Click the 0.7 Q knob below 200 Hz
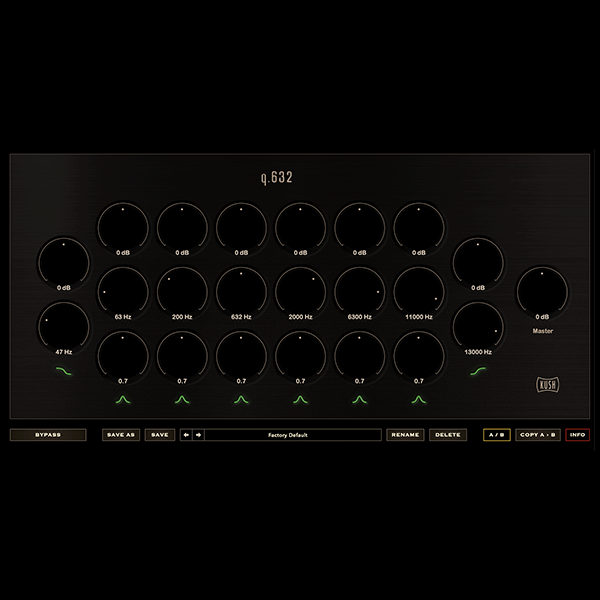The image size is (600, 600). (182, 357)
